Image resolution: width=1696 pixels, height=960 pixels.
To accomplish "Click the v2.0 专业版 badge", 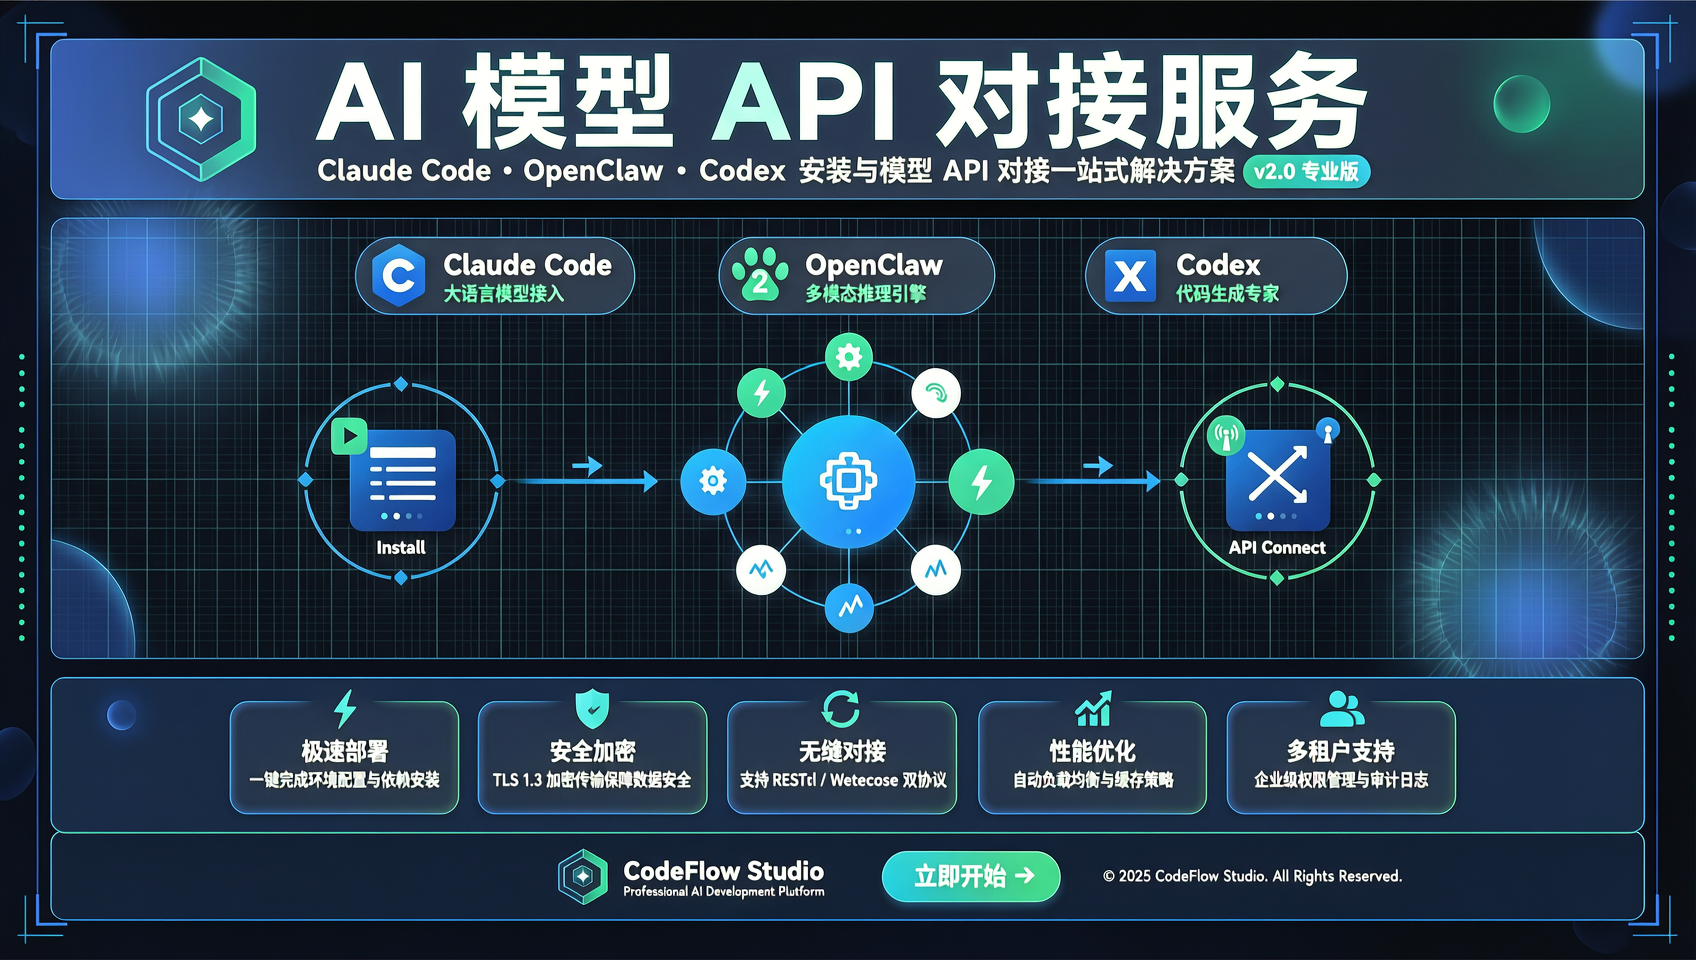I will coord(1307,171).
